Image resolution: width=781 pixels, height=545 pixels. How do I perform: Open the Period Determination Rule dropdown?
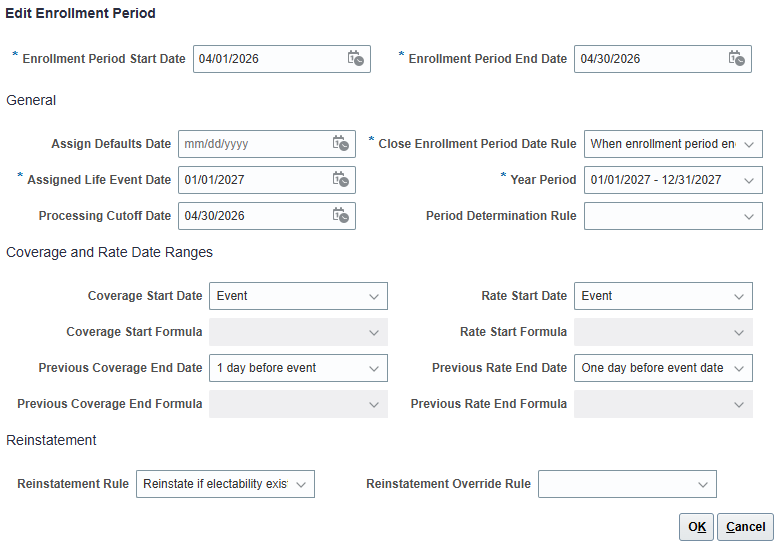pos(673,216)
